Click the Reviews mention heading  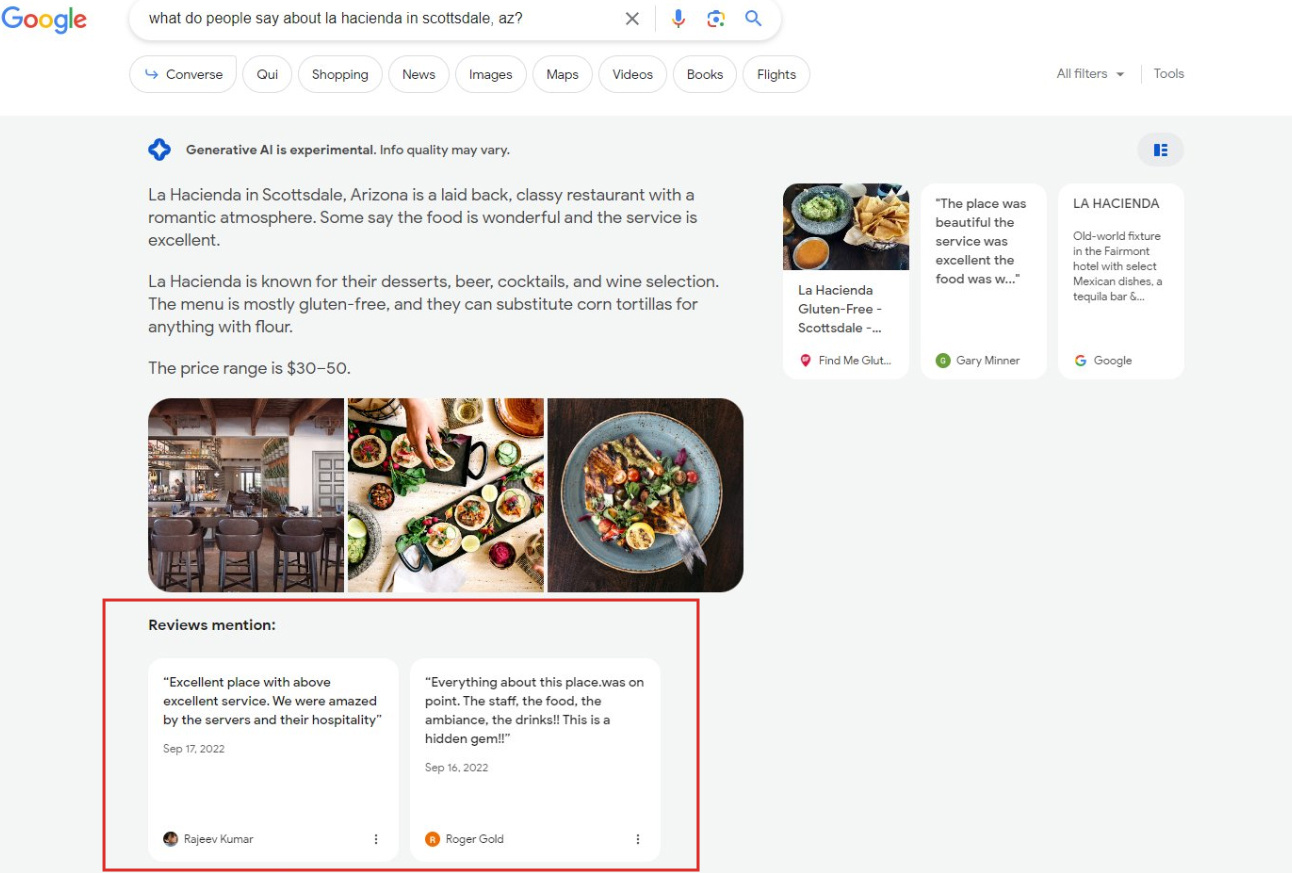pos(212,625)
